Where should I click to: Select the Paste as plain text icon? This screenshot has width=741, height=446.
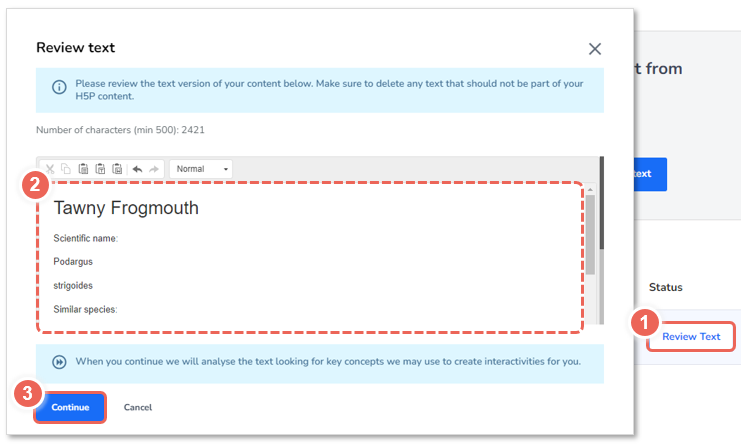100,169
